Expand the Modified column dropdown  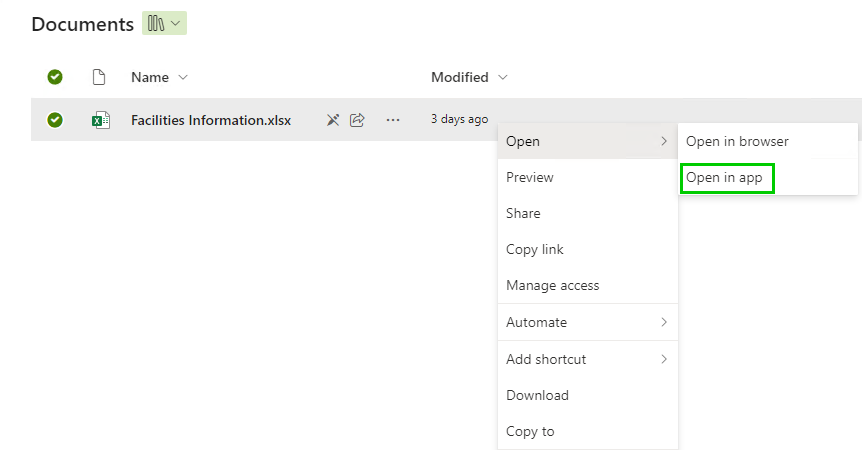coord(502,77)
